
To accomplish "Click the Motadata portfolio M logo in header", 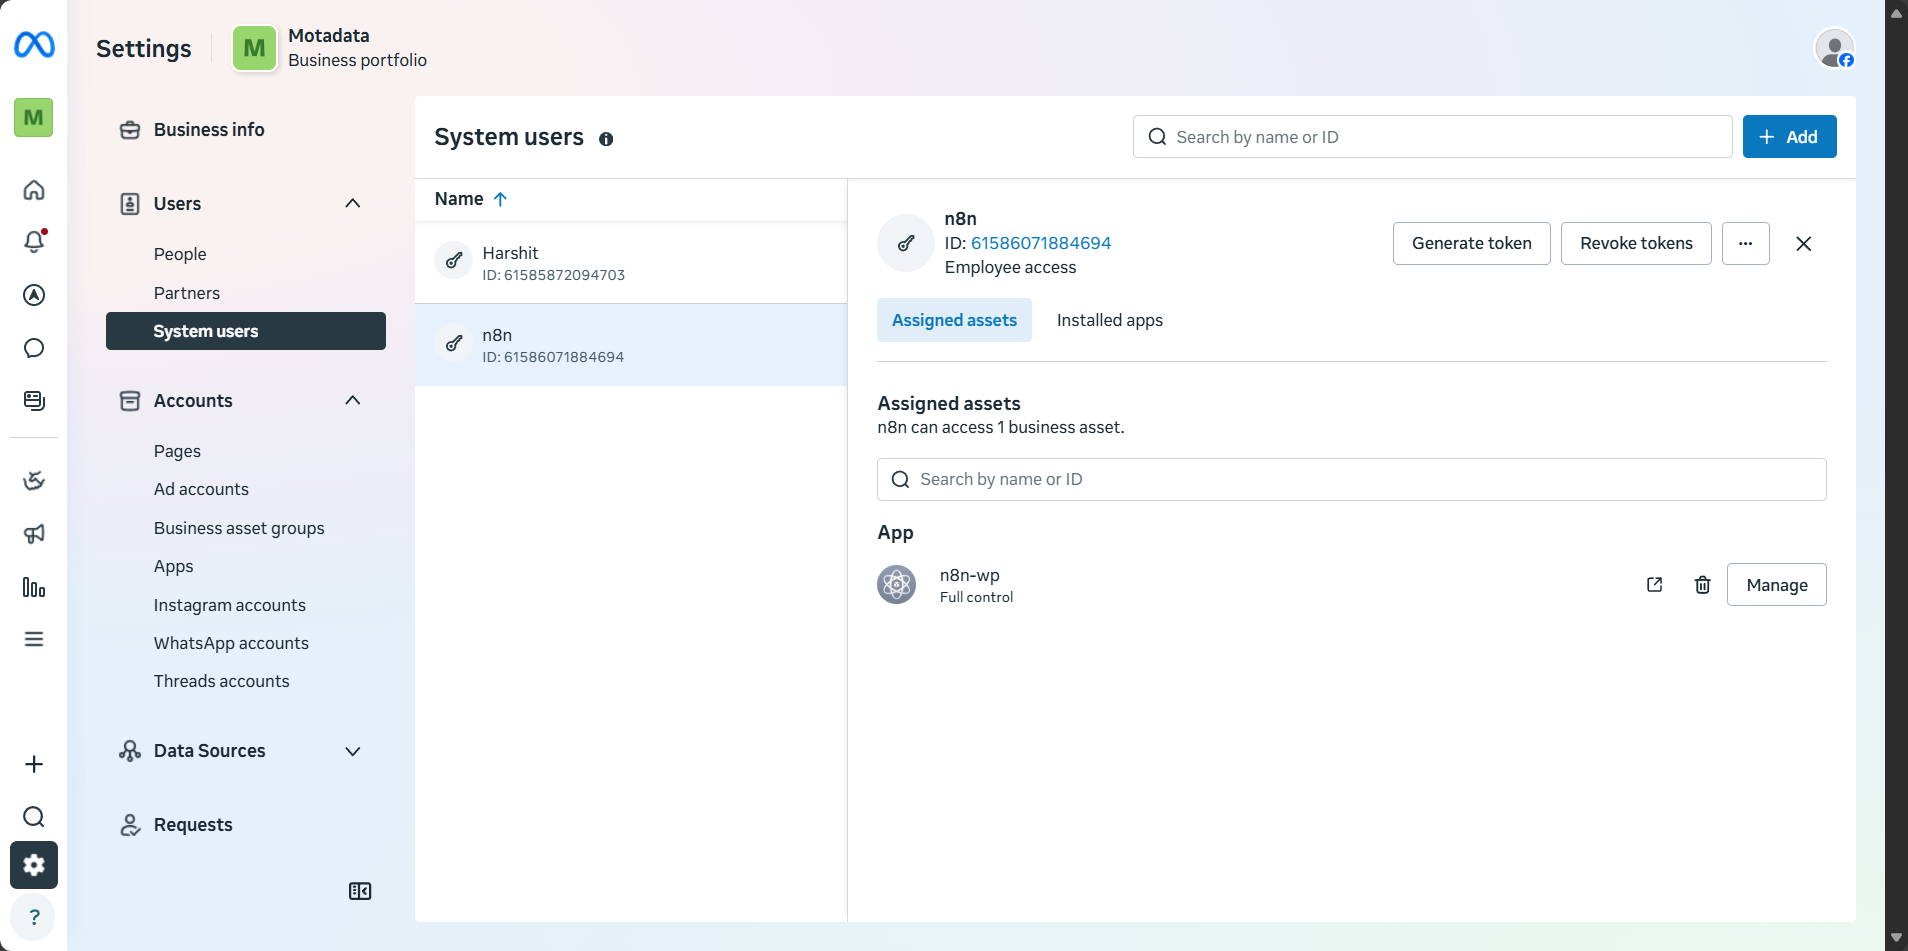I will tap(254, 48).
